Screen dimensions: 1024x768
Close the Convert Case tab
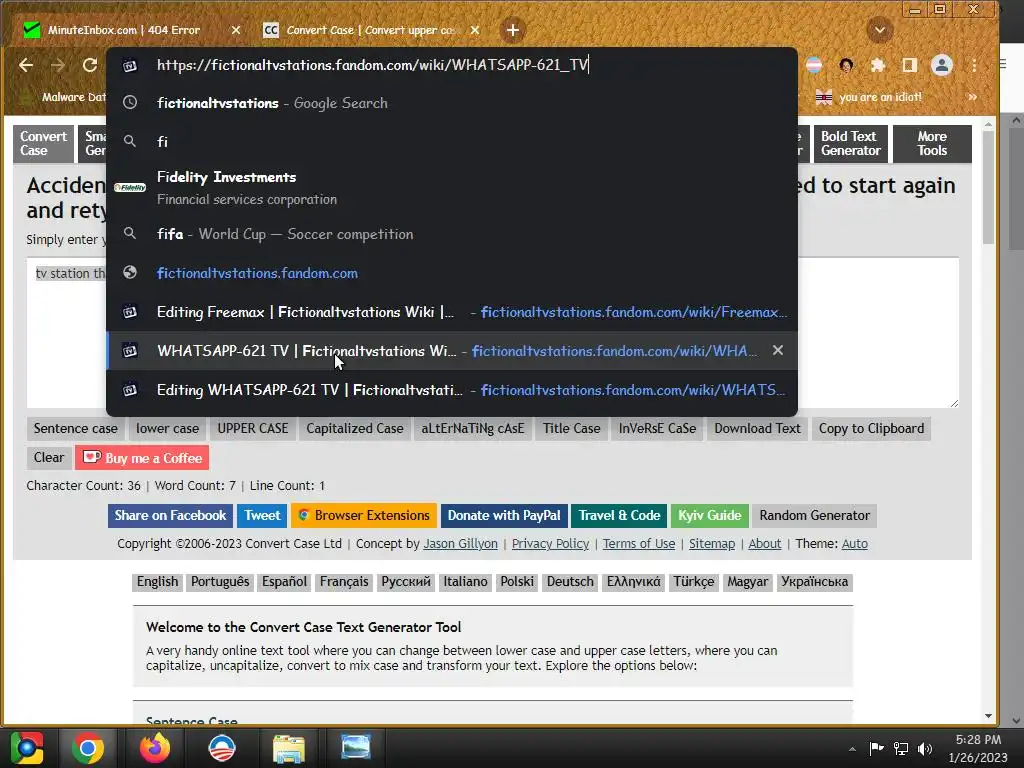point(475,30)
